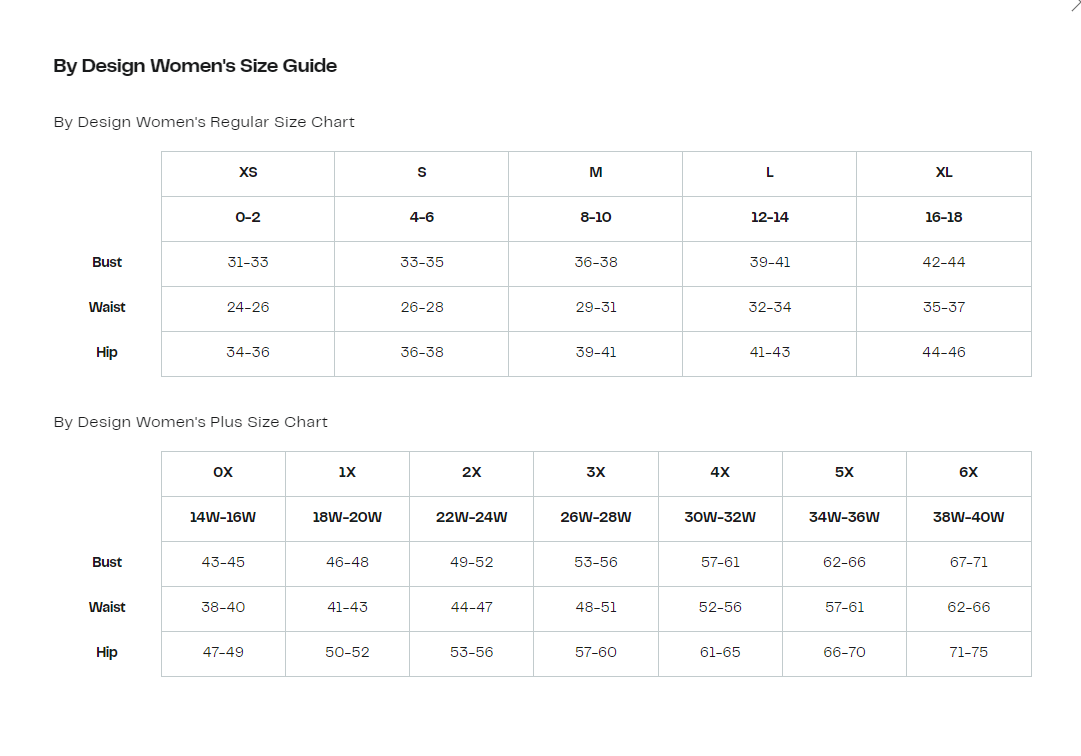Screen dimensions: 1081x756
Task: Click the 2X bust measurement 49-52
Action: (x=472, y=562)
